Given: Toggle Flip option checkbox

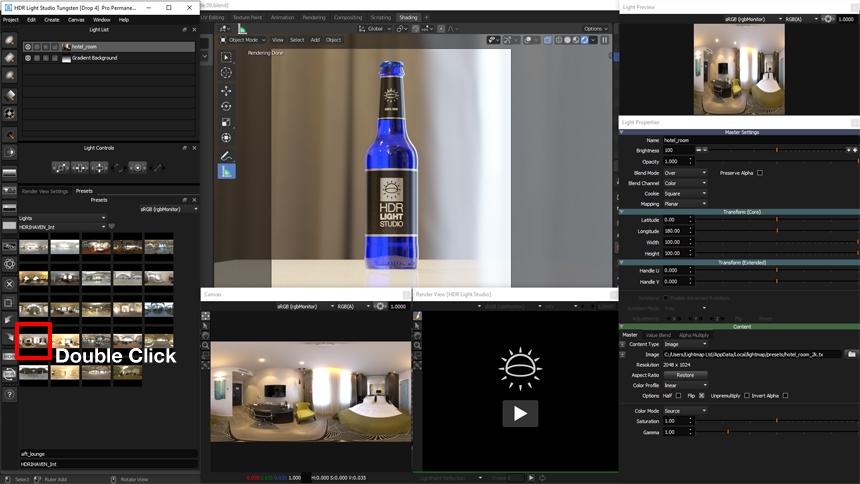Looking at the screenshot, I should 701,396.
